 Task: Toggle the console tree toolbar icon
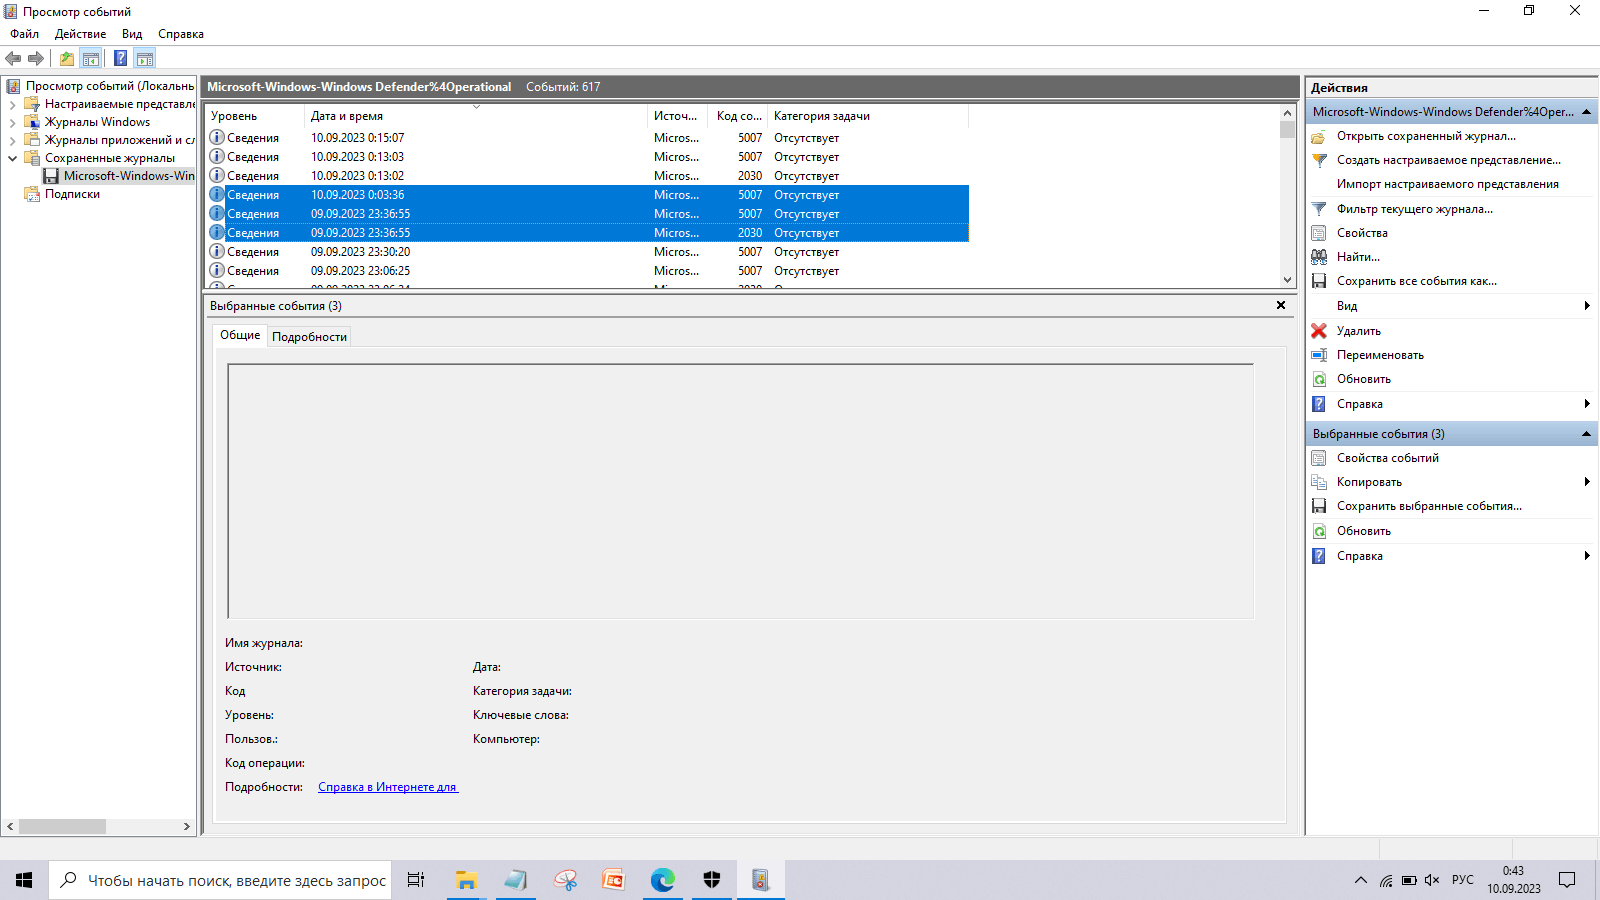coord(90,58)
